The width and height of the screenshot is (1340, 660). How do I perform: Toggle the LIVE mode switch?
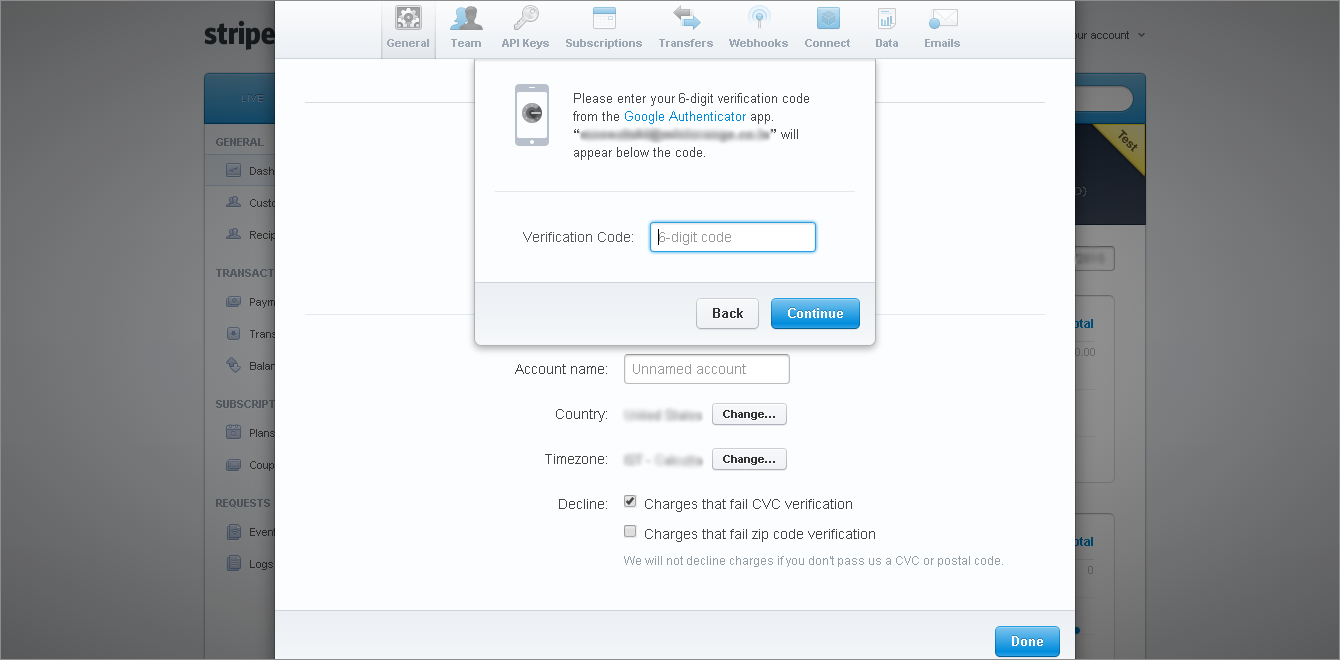[x=252, y=98]
